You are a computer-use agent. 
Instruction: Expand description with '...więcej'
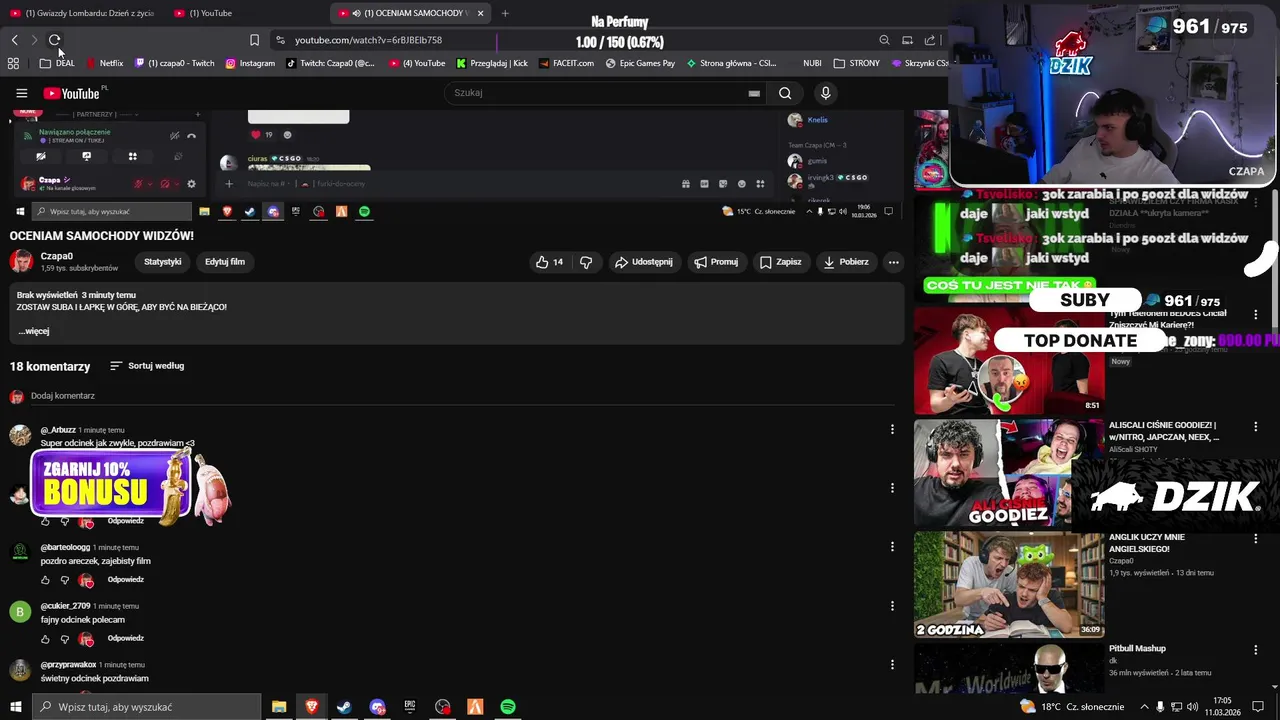(x=33, y=331)
